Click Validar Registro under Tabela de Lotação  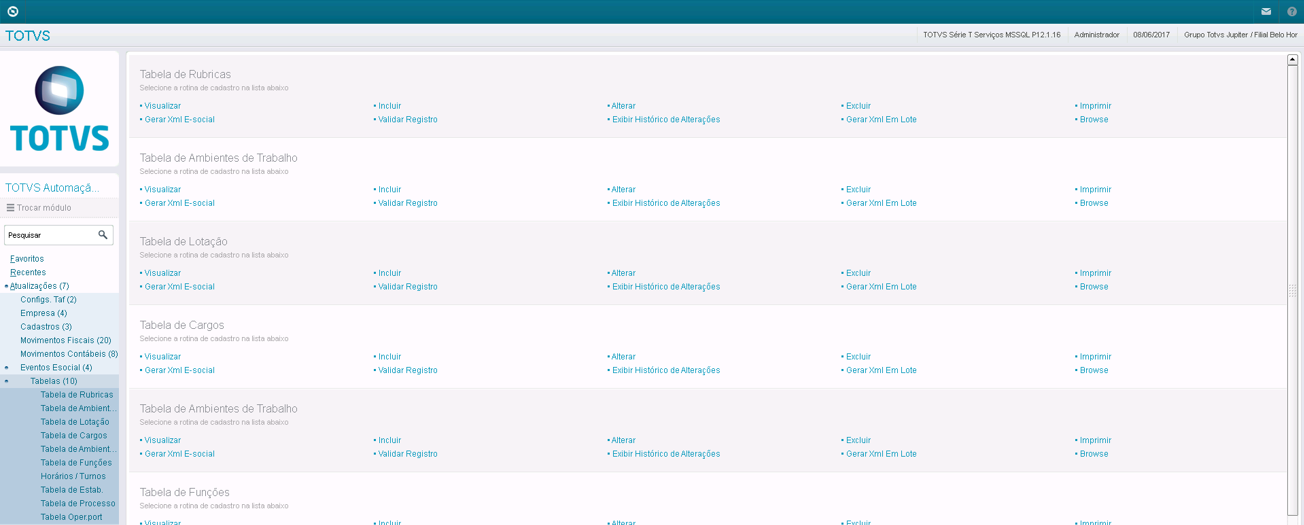pyautogui.click(x=406, y=287)
